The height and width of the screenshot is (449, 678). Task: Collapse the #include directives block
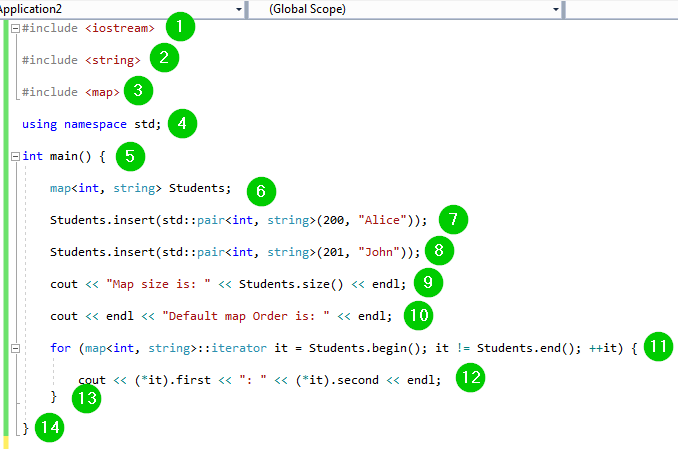pyautogui.click(x=14, y=28)
